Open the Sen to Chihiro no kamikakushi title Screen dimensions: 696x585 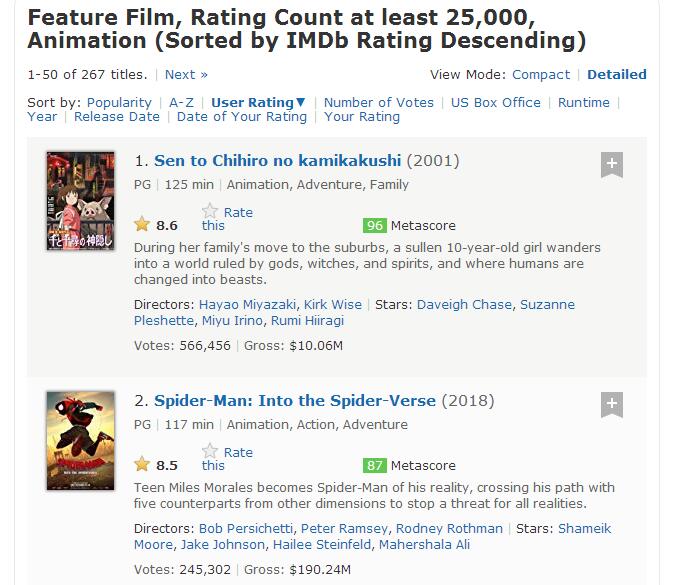[x=278, y=161]
